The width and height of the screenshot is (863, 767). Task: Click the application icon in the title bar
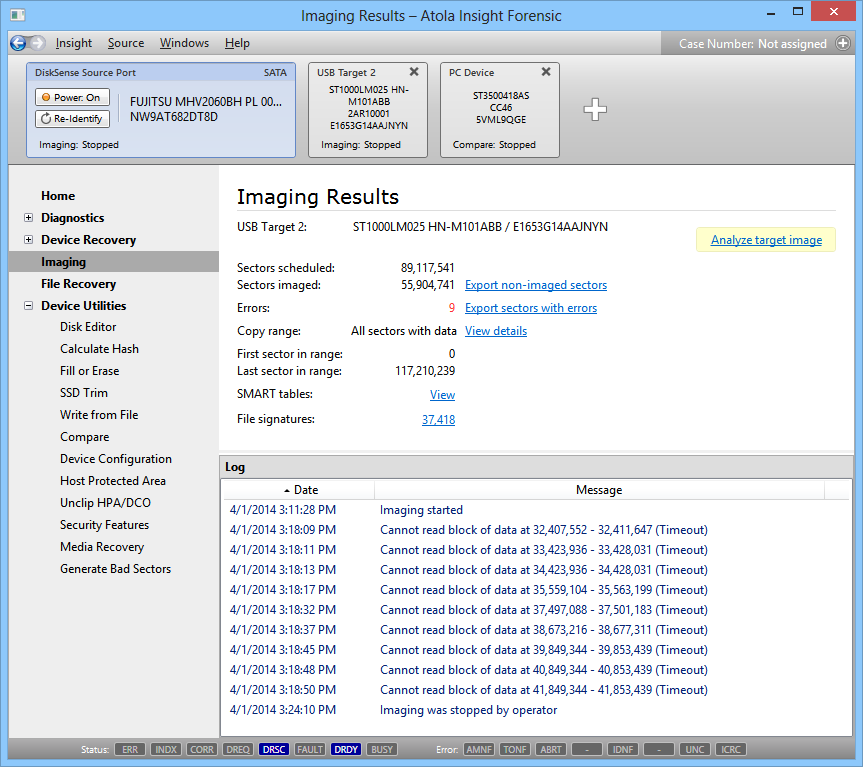18,15
